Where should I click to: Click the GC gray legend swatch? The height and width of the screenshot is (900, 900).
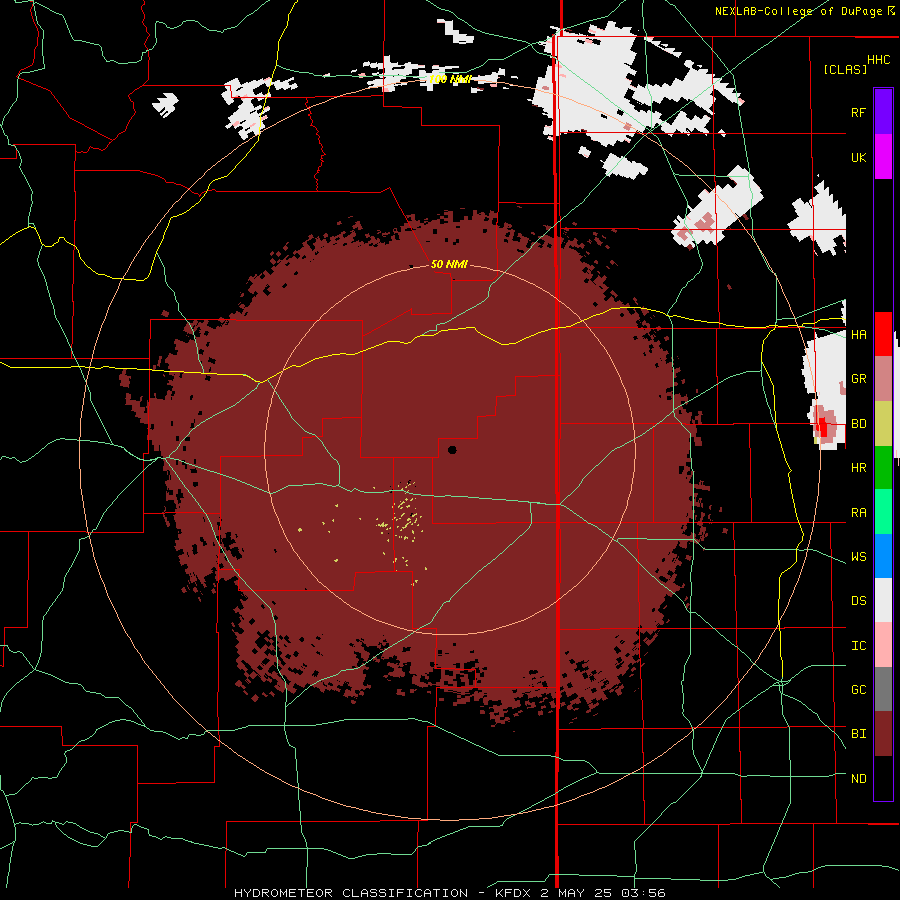(883, 690)
